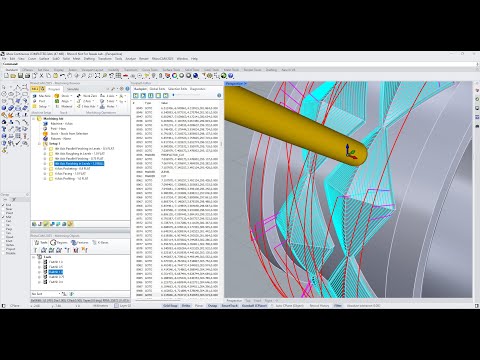Click the New file icon in toolbar
The height and width of the screenshot is (360, 480).
(6, 76)
